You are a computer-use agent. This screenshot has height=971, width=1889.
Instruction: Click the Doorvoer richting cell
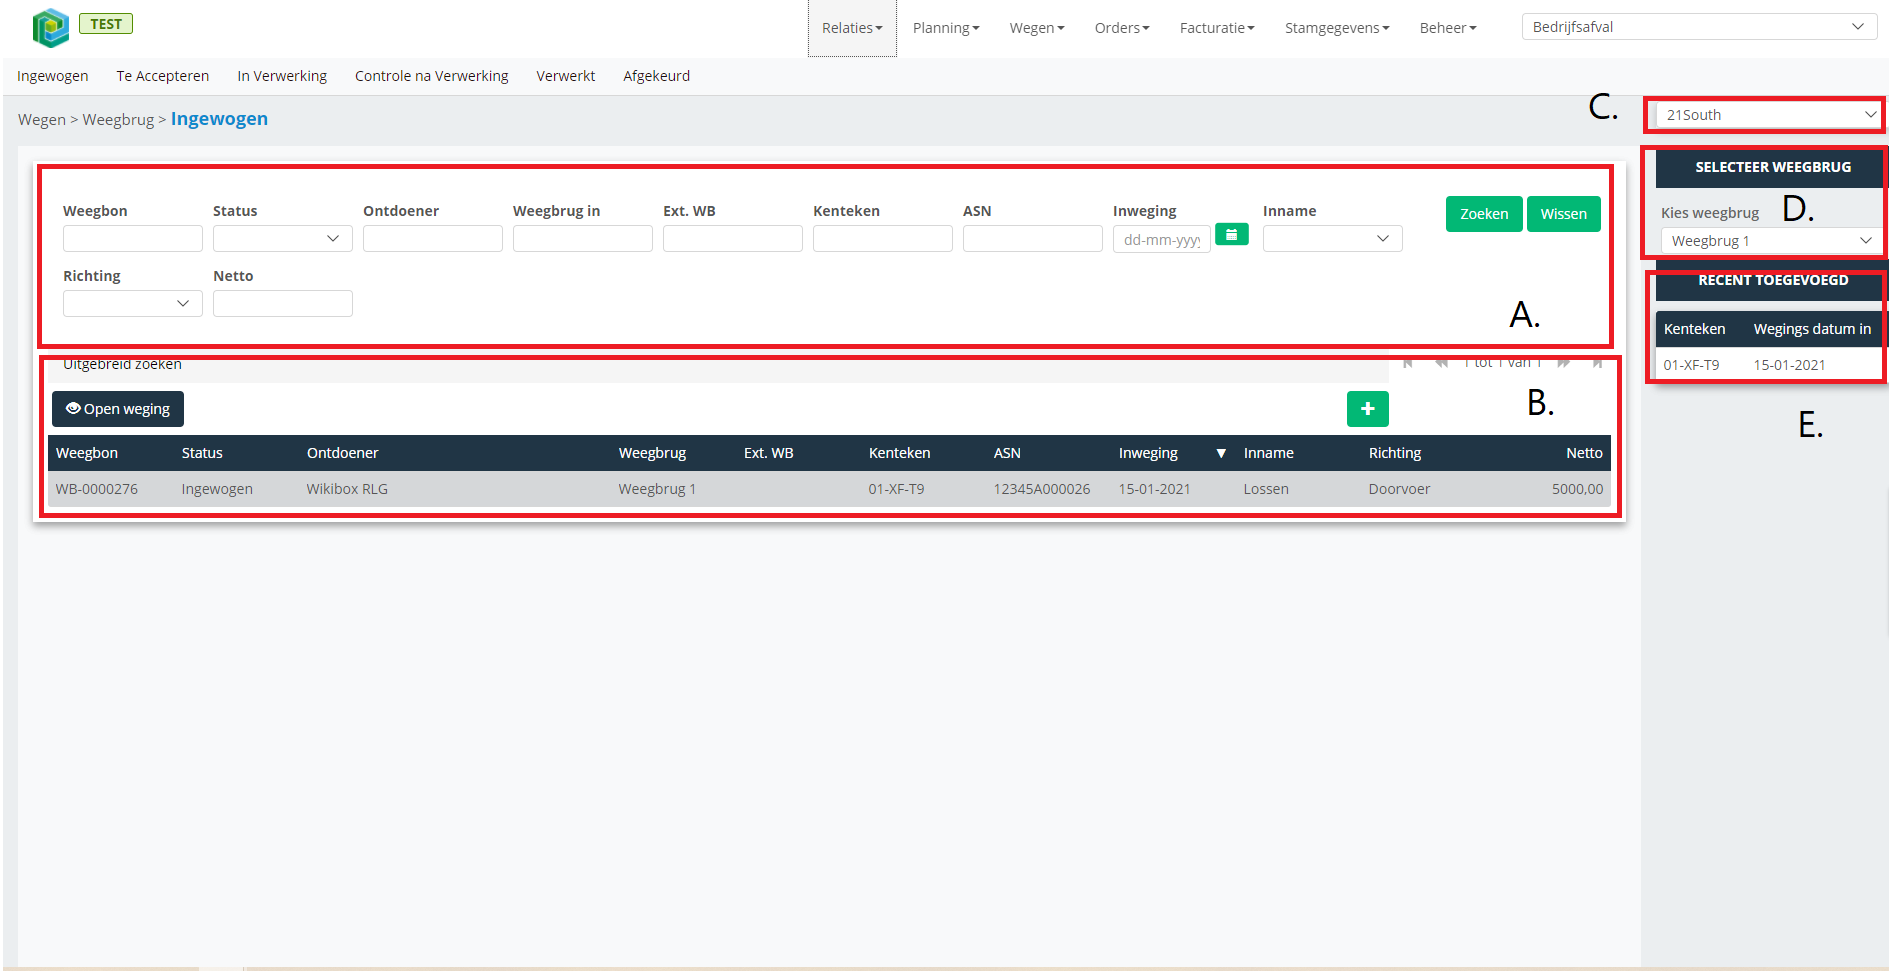coord(1400,489)
